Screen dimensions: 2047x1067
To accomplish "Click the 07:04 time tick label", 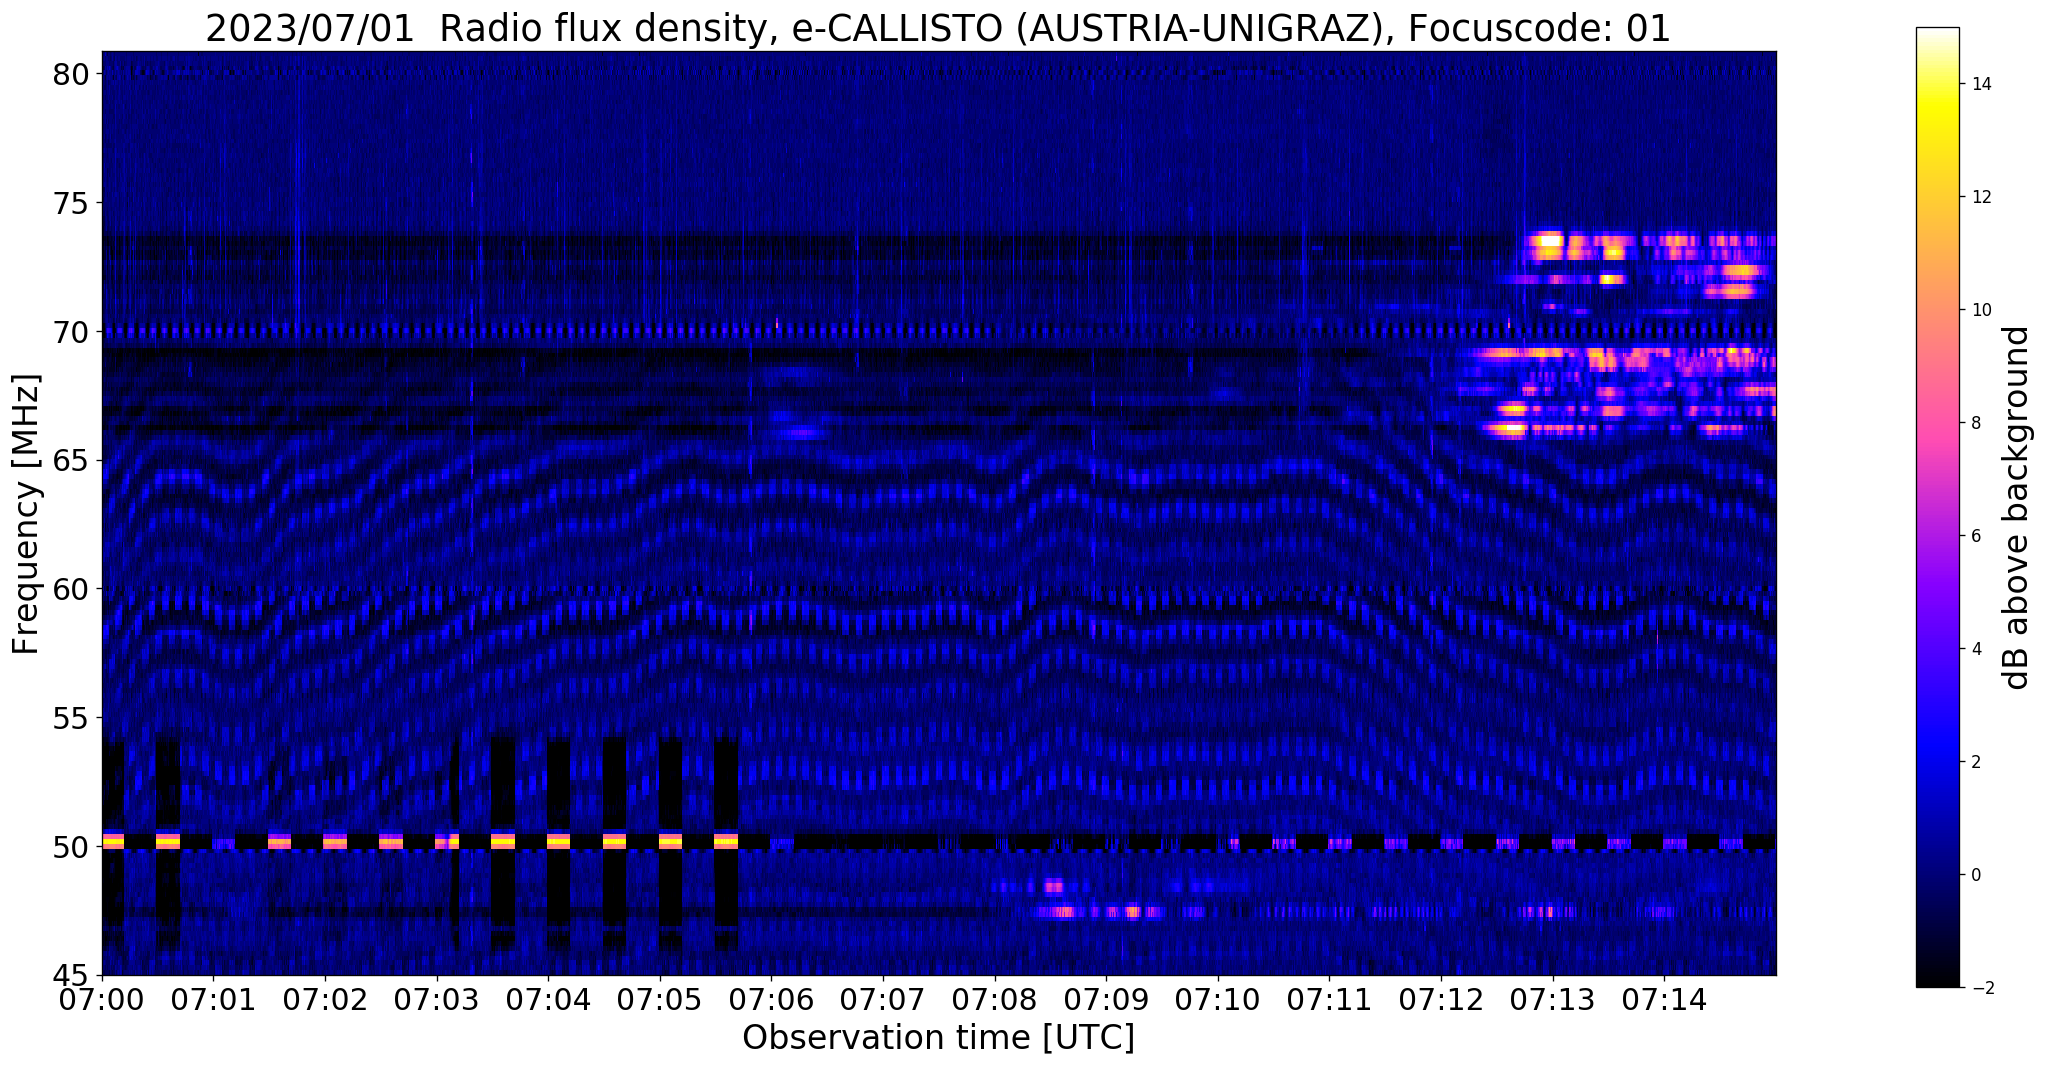I will click(x=548, y=998).
